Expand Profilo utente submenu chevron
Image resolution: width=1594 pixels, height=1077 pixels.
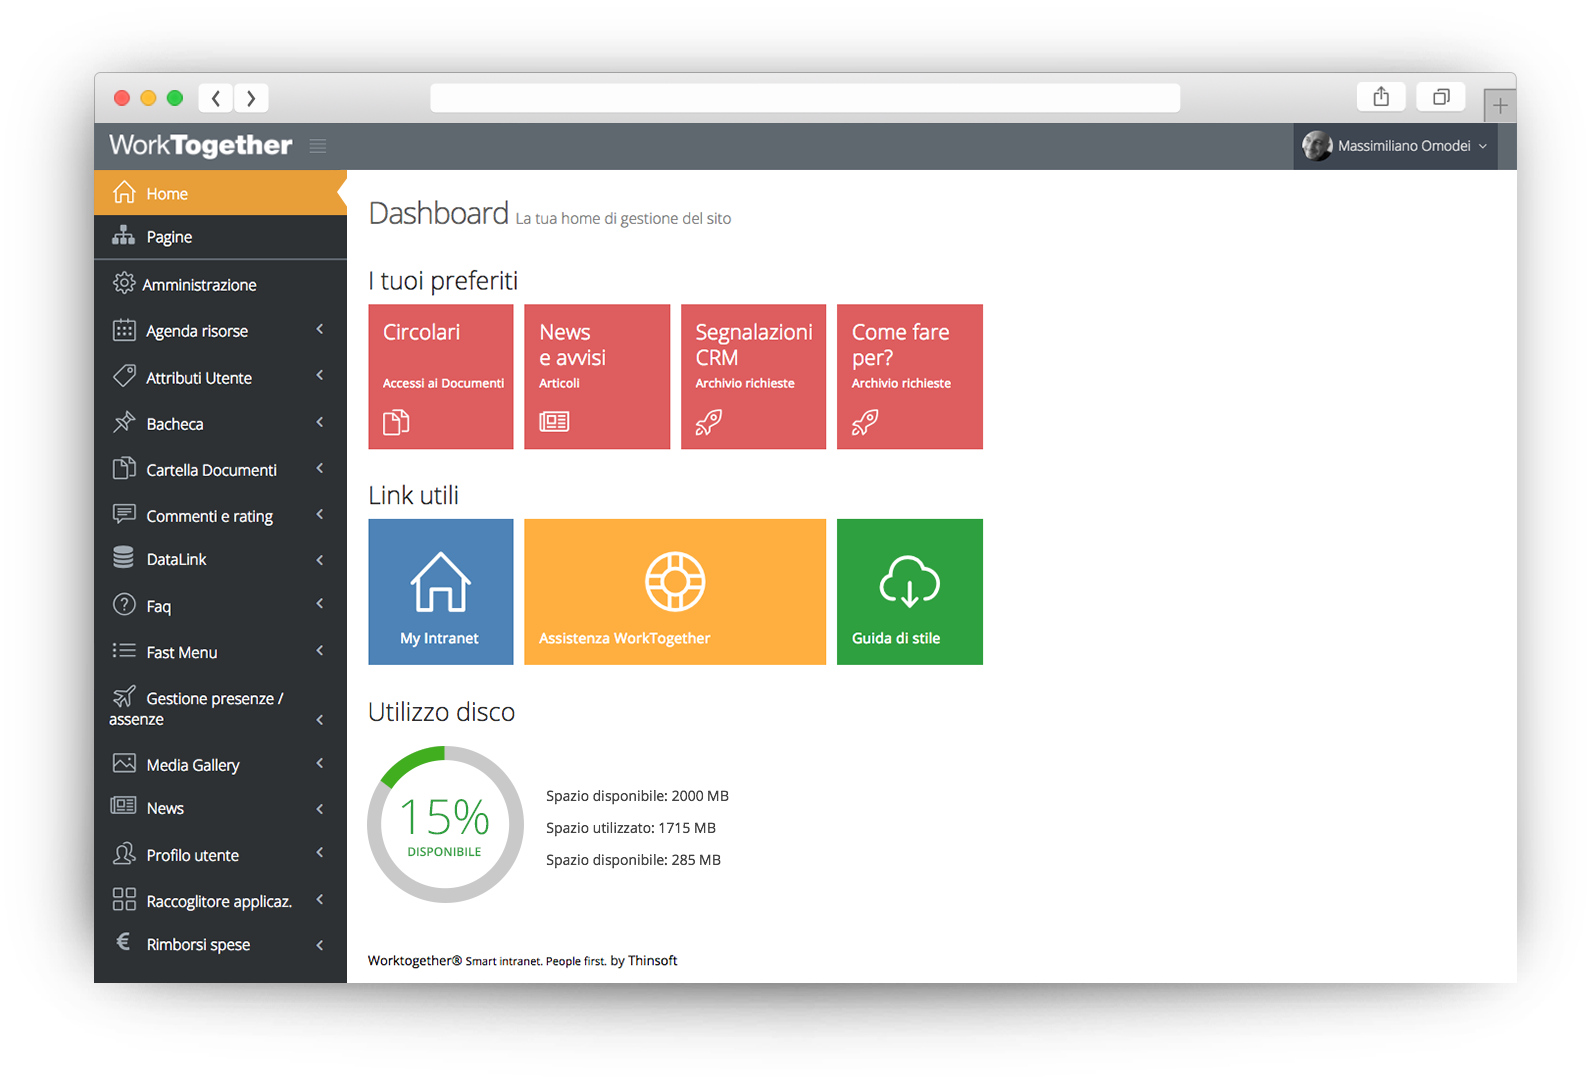coord(320,852)
